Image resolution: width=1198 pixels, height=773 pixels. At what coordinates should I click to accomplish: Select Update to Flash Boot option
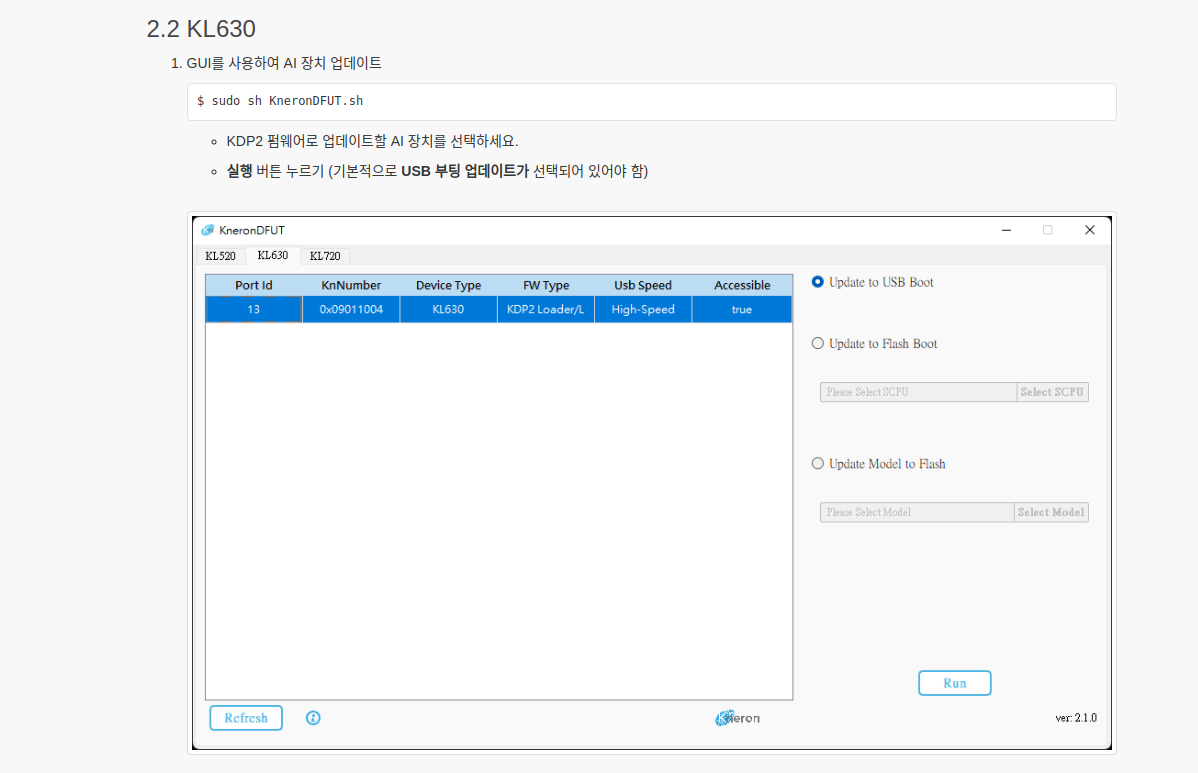818,344
